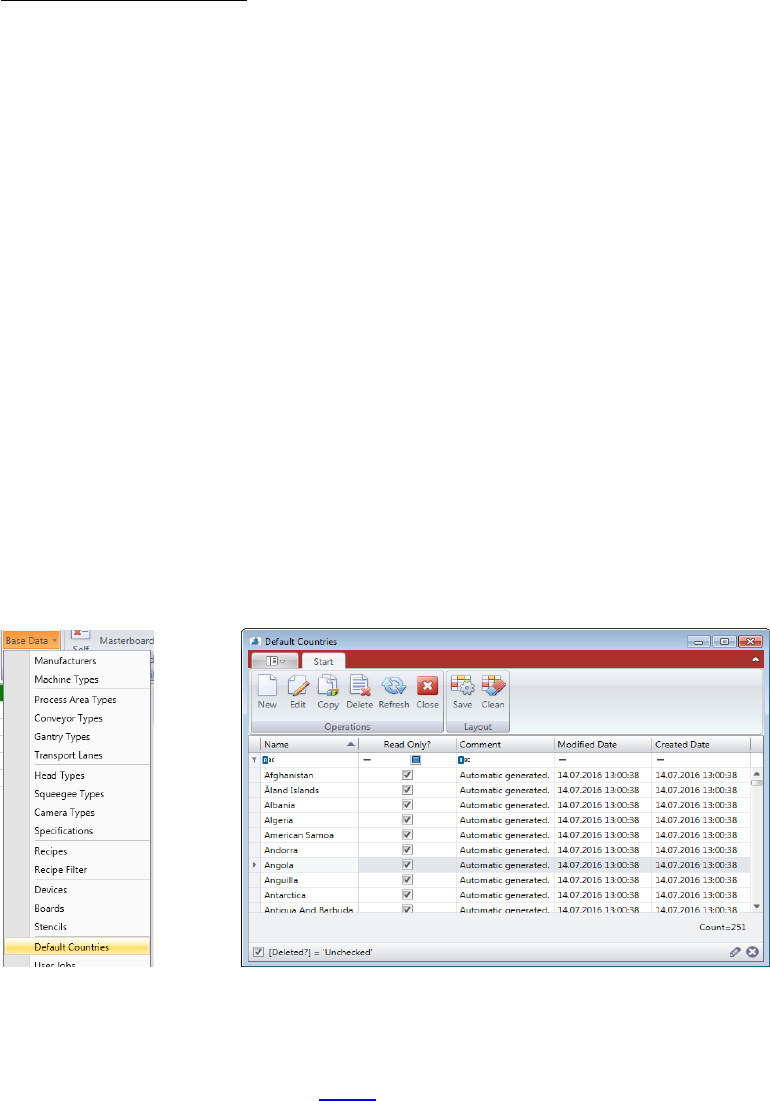Viewport: 770px width, 1101px height.
Task: Toggle Read Only checkbox for Antarctica
Action: [407, 895]
